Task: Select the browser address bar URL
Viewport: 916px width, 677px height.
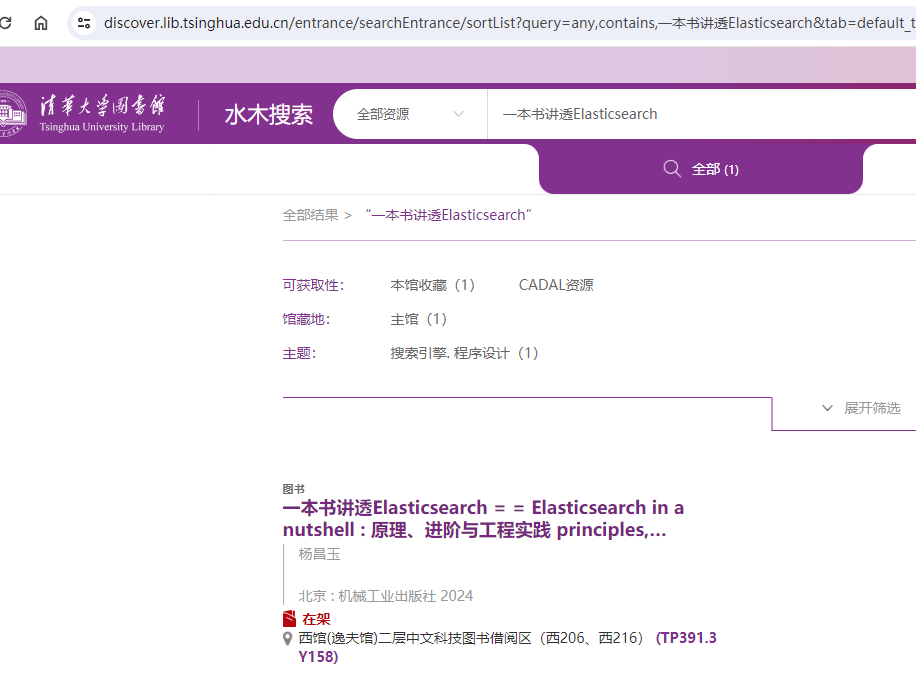Action: [508, 23]
